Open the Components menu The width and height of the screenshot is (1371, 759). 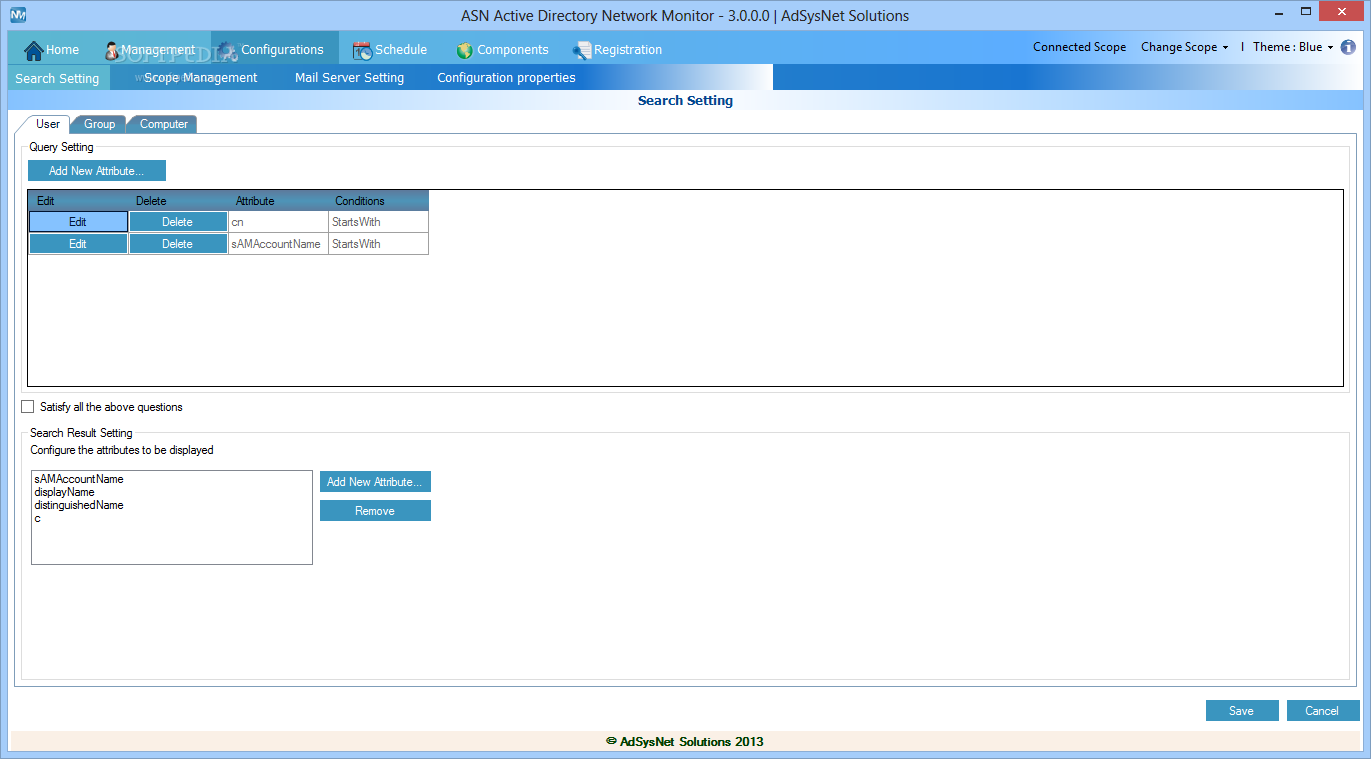coord(503,50)
